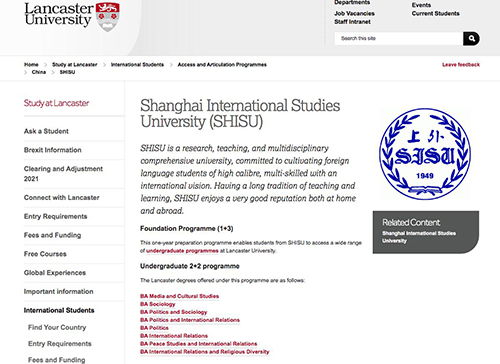Go to Home breadcrumb
Screen dimensions: 500x364
click(31, 65)
